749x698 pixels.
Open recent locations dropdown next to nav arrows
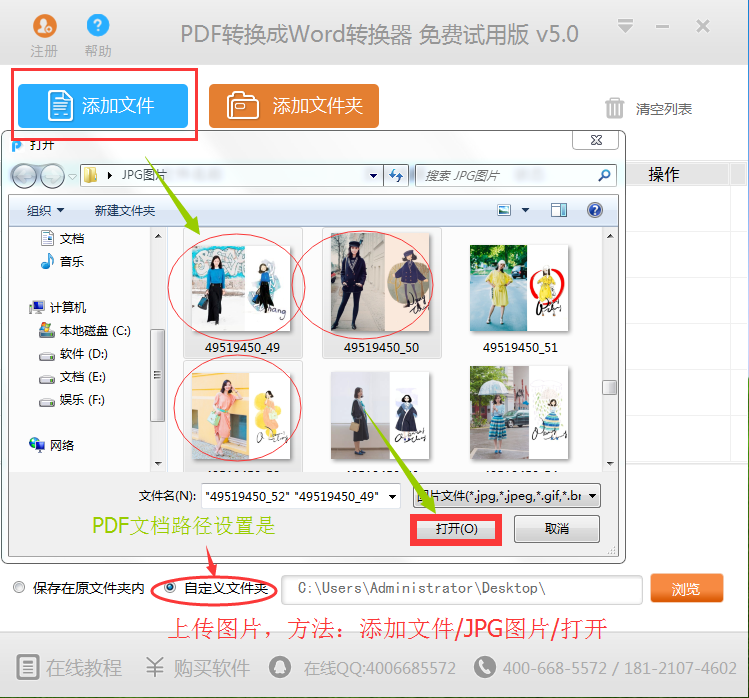(72, 176)
